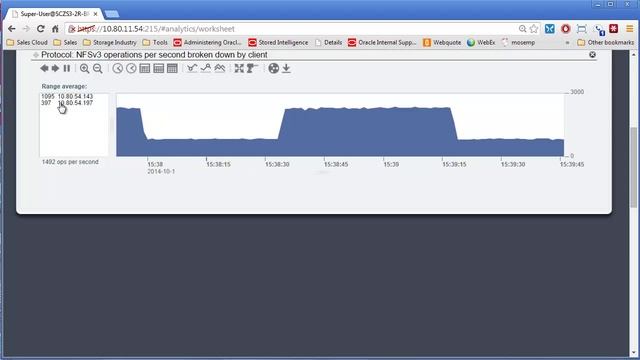Open the Details bookmark

click(329, 42)
